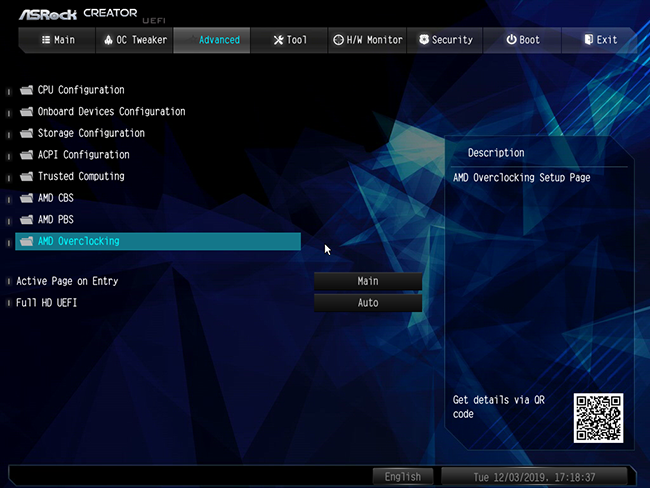
Task: Click the AMD Overclocking Setup Page description
Action: (521, 177)
